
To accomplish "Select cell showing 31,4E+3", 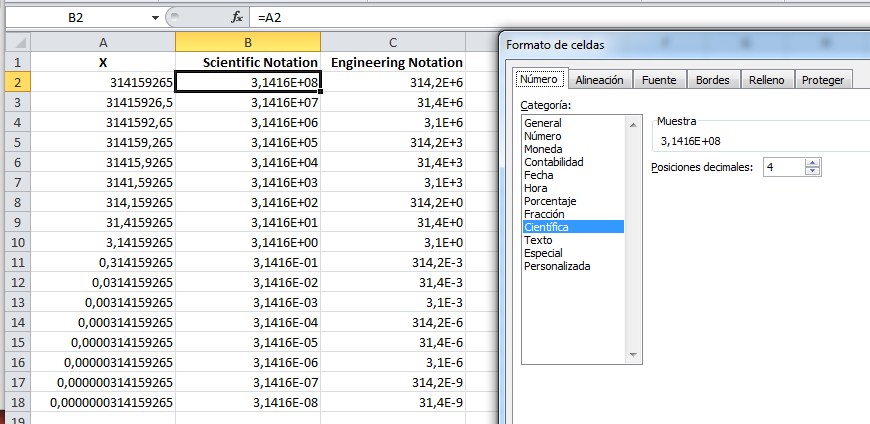I will point(393,163).
